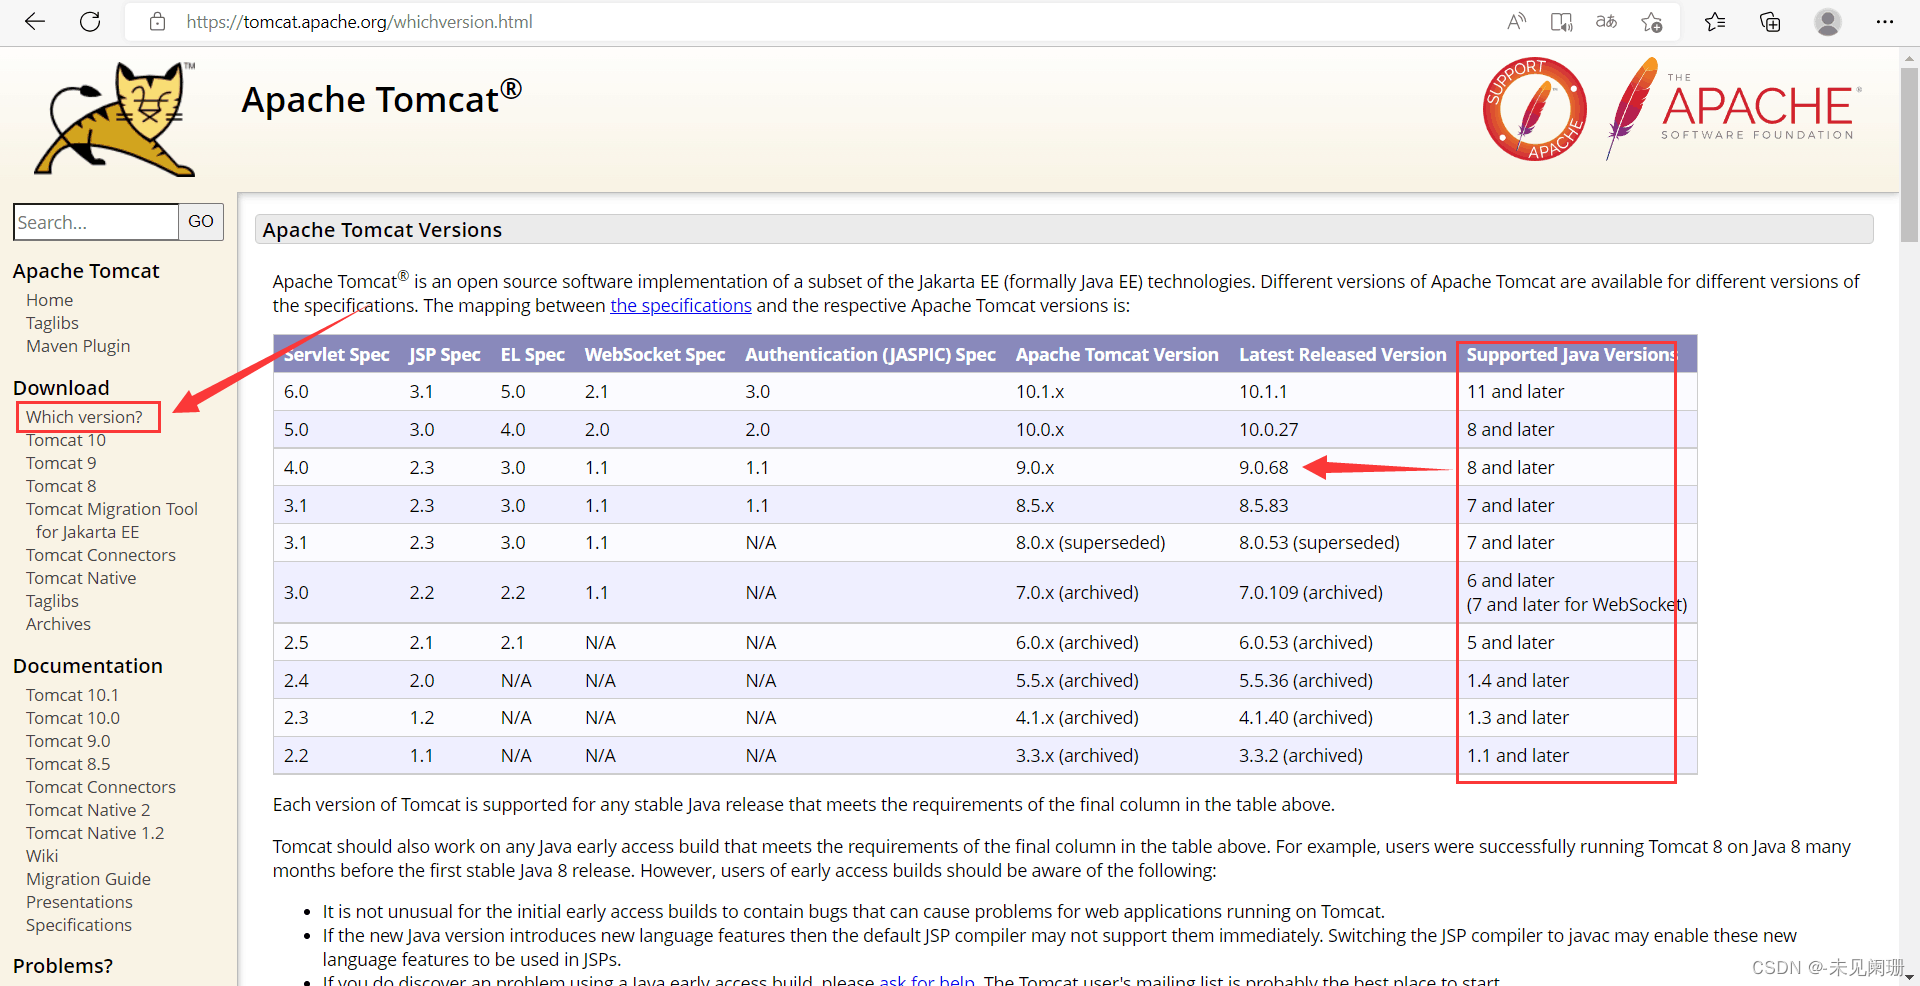Screen dimensions: 1920x986
Task: Open Presentations link
Action: point(79,902)
